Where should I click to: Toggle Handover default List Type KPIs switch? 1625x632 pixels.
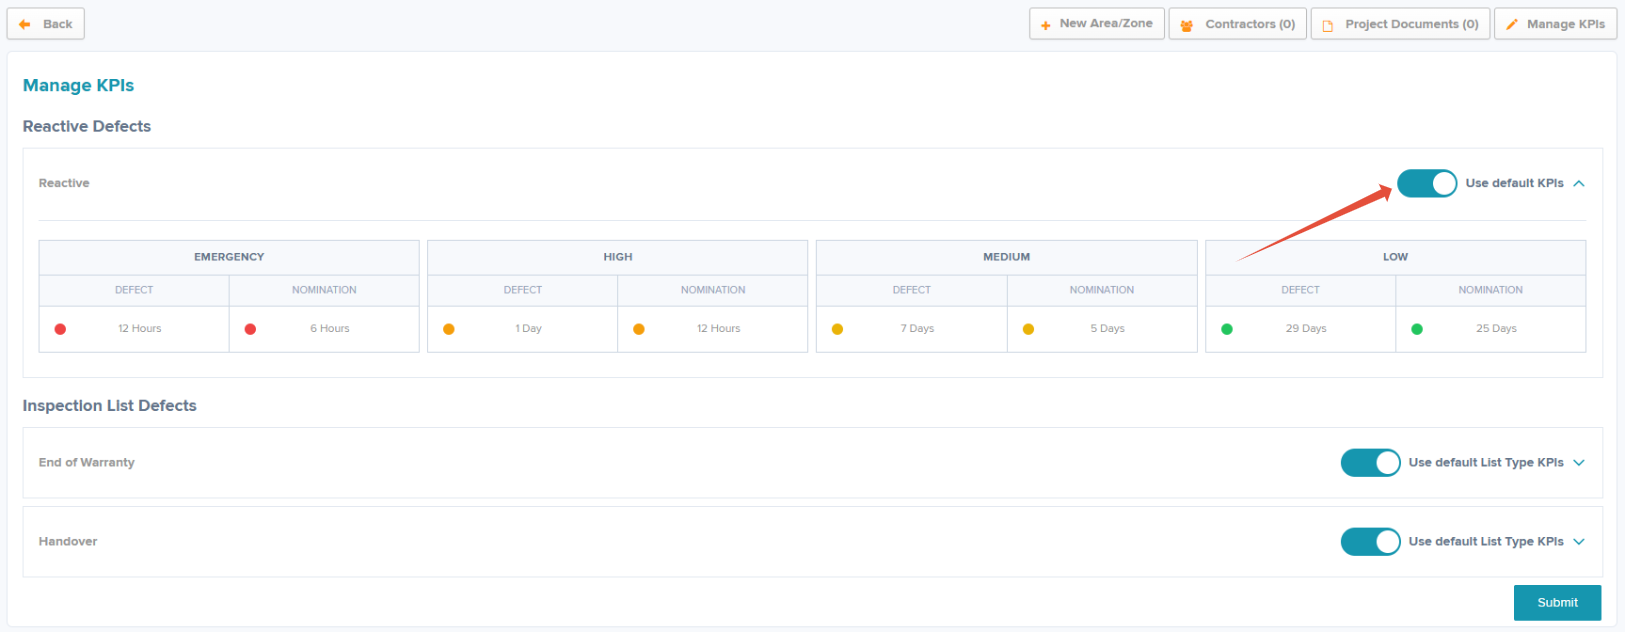pyautogui.click(x=1370, y=541)
